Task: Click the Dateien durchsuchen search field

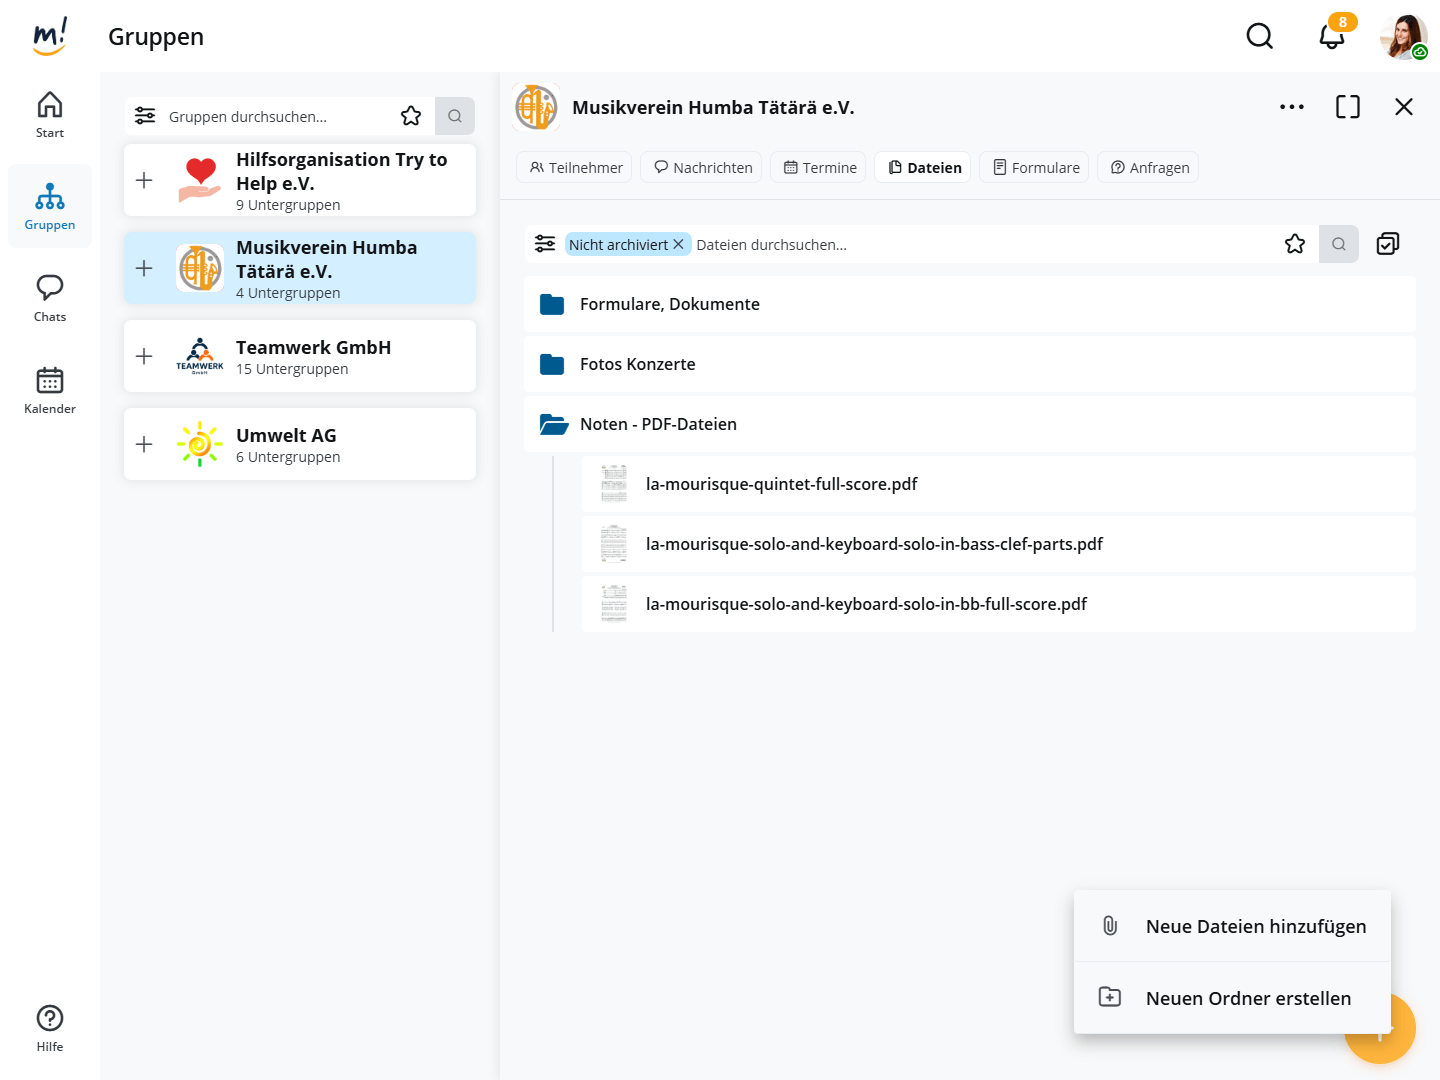Action: [980, 244]
